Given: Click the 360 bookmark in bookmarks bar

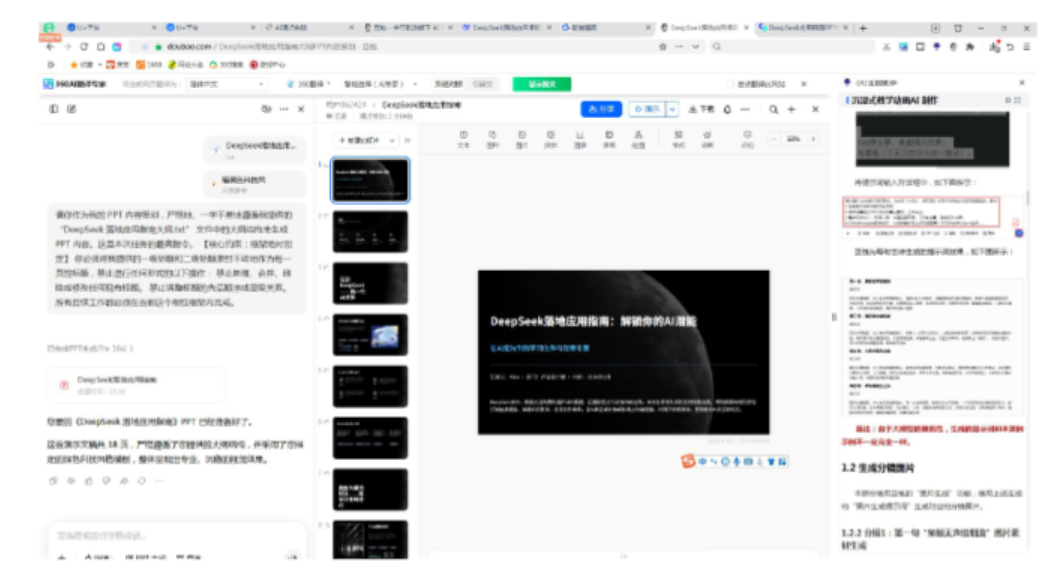Looking at the screenshot, I should (227, 65).
